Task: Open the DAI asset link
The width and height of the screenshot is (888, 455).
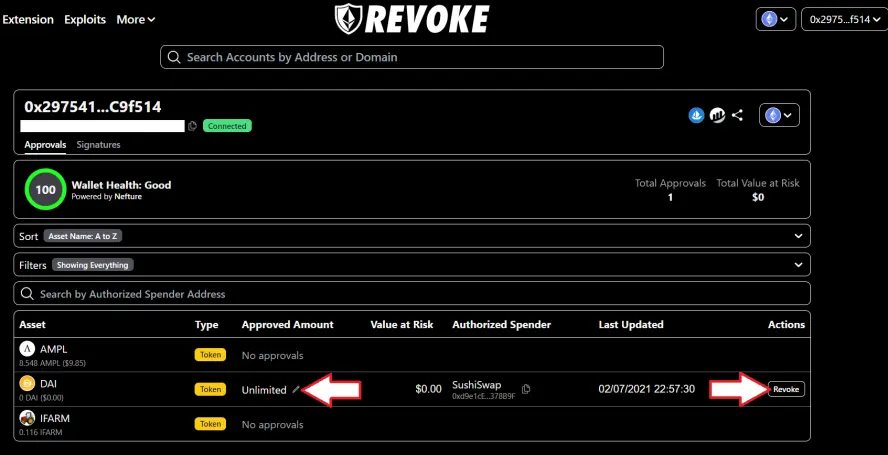Action: (x=48, y=384)
